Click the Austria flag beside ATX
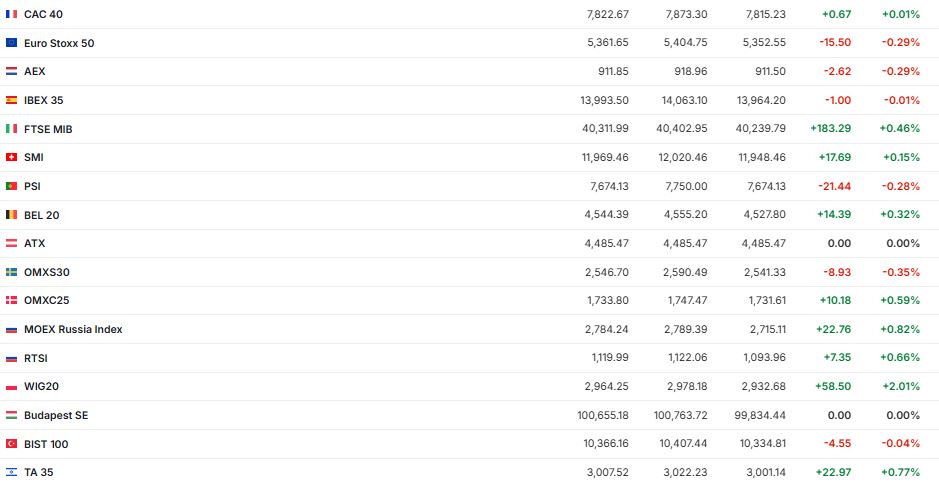939x485 pixels. [11, 243]
